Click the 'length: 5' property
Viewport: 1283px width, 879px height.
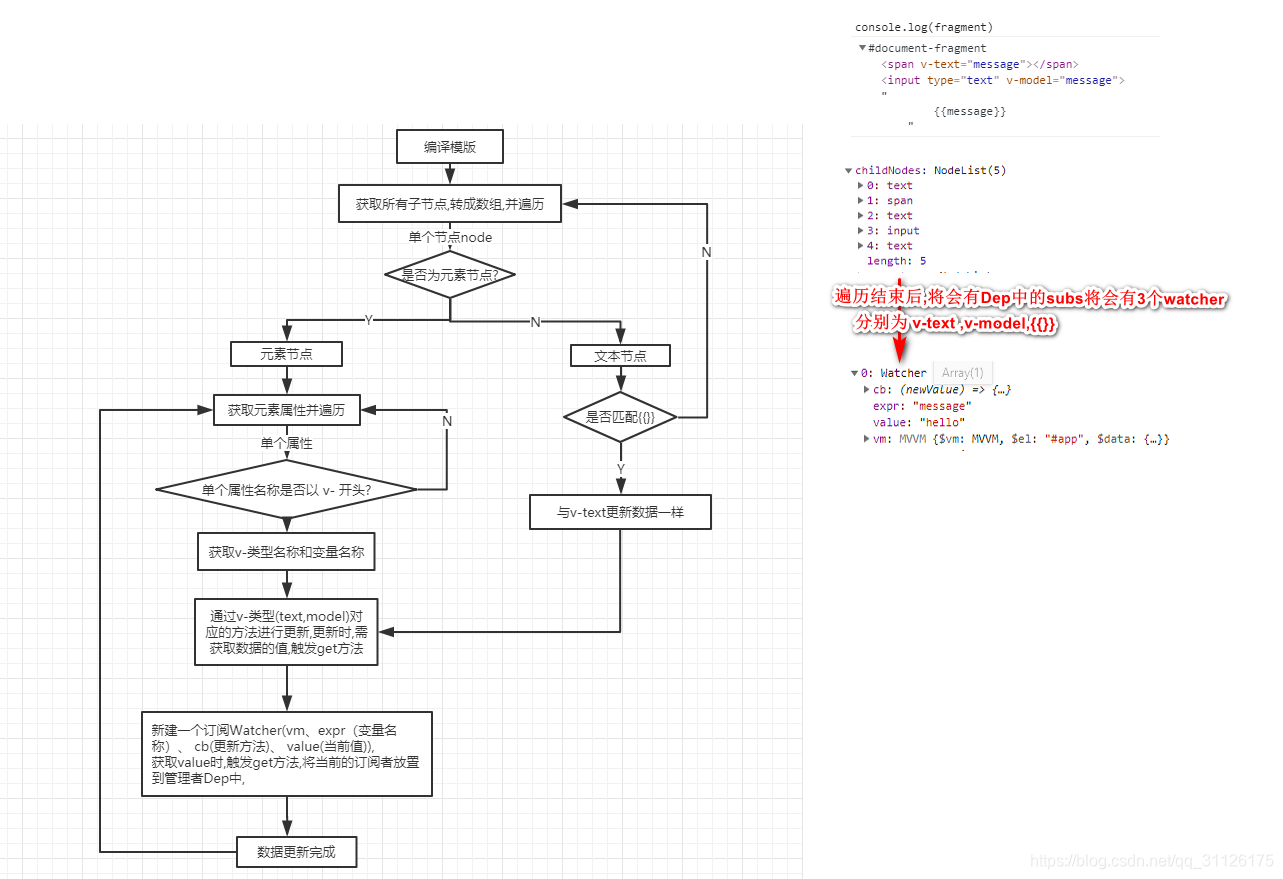pyautogui.click(x=896, y=261)
